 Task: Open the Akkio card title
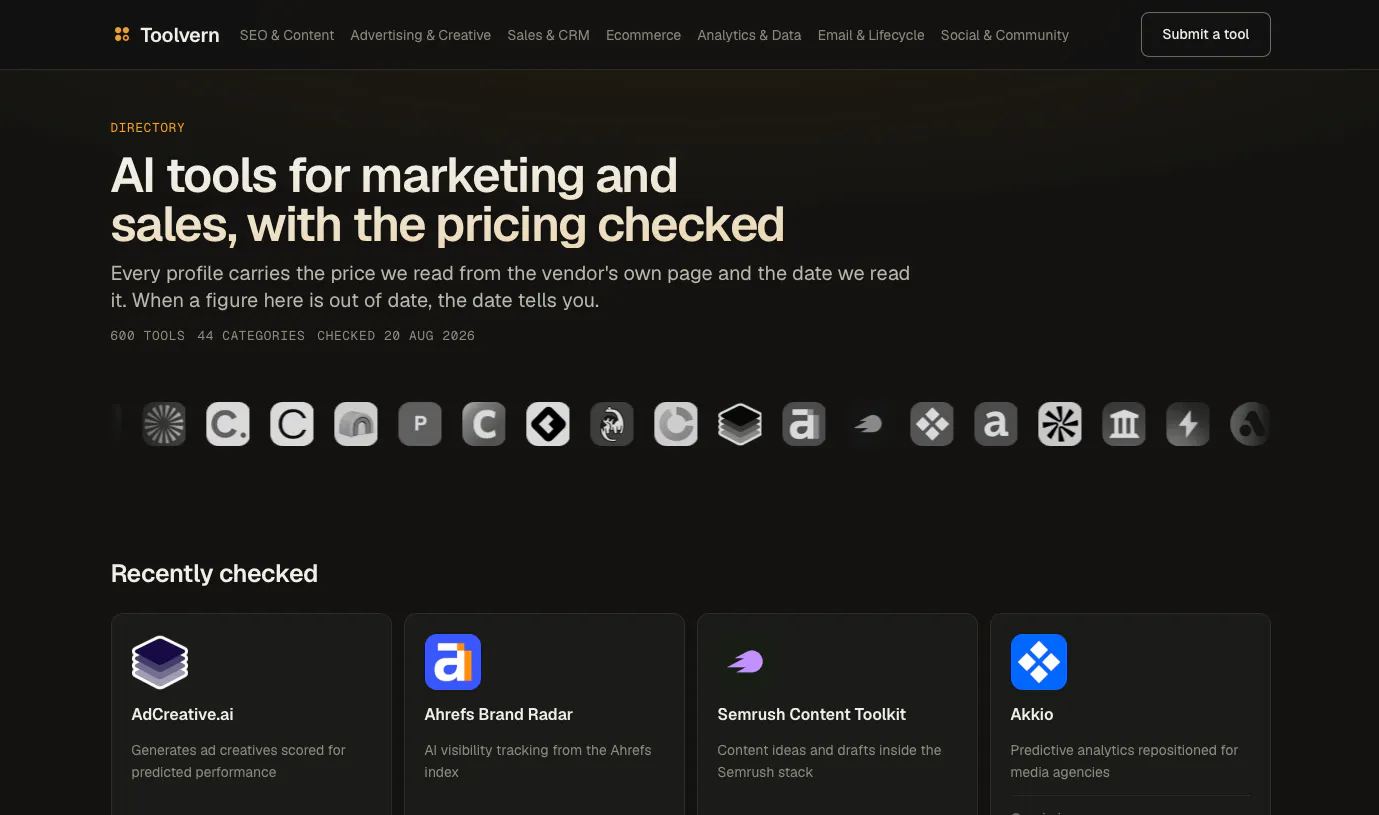pos(1032,714)
